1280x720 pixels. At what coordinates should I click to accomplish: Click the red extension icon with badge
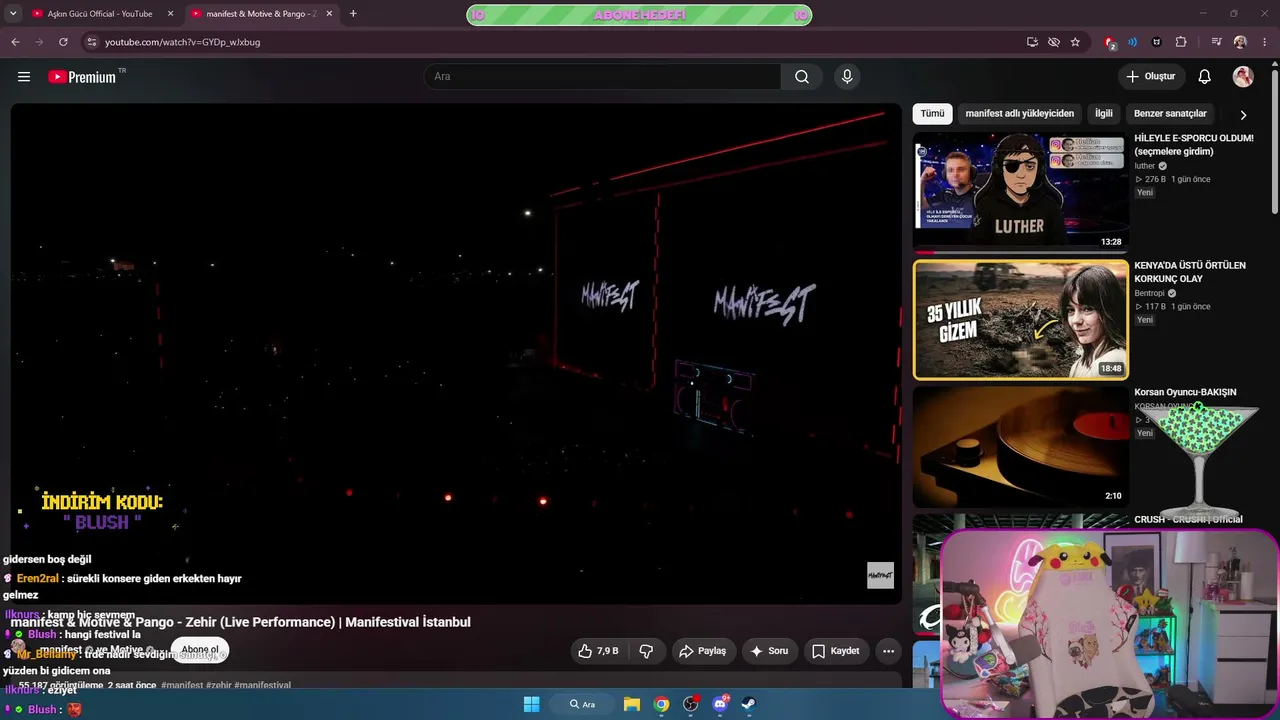pos(1109,42)
